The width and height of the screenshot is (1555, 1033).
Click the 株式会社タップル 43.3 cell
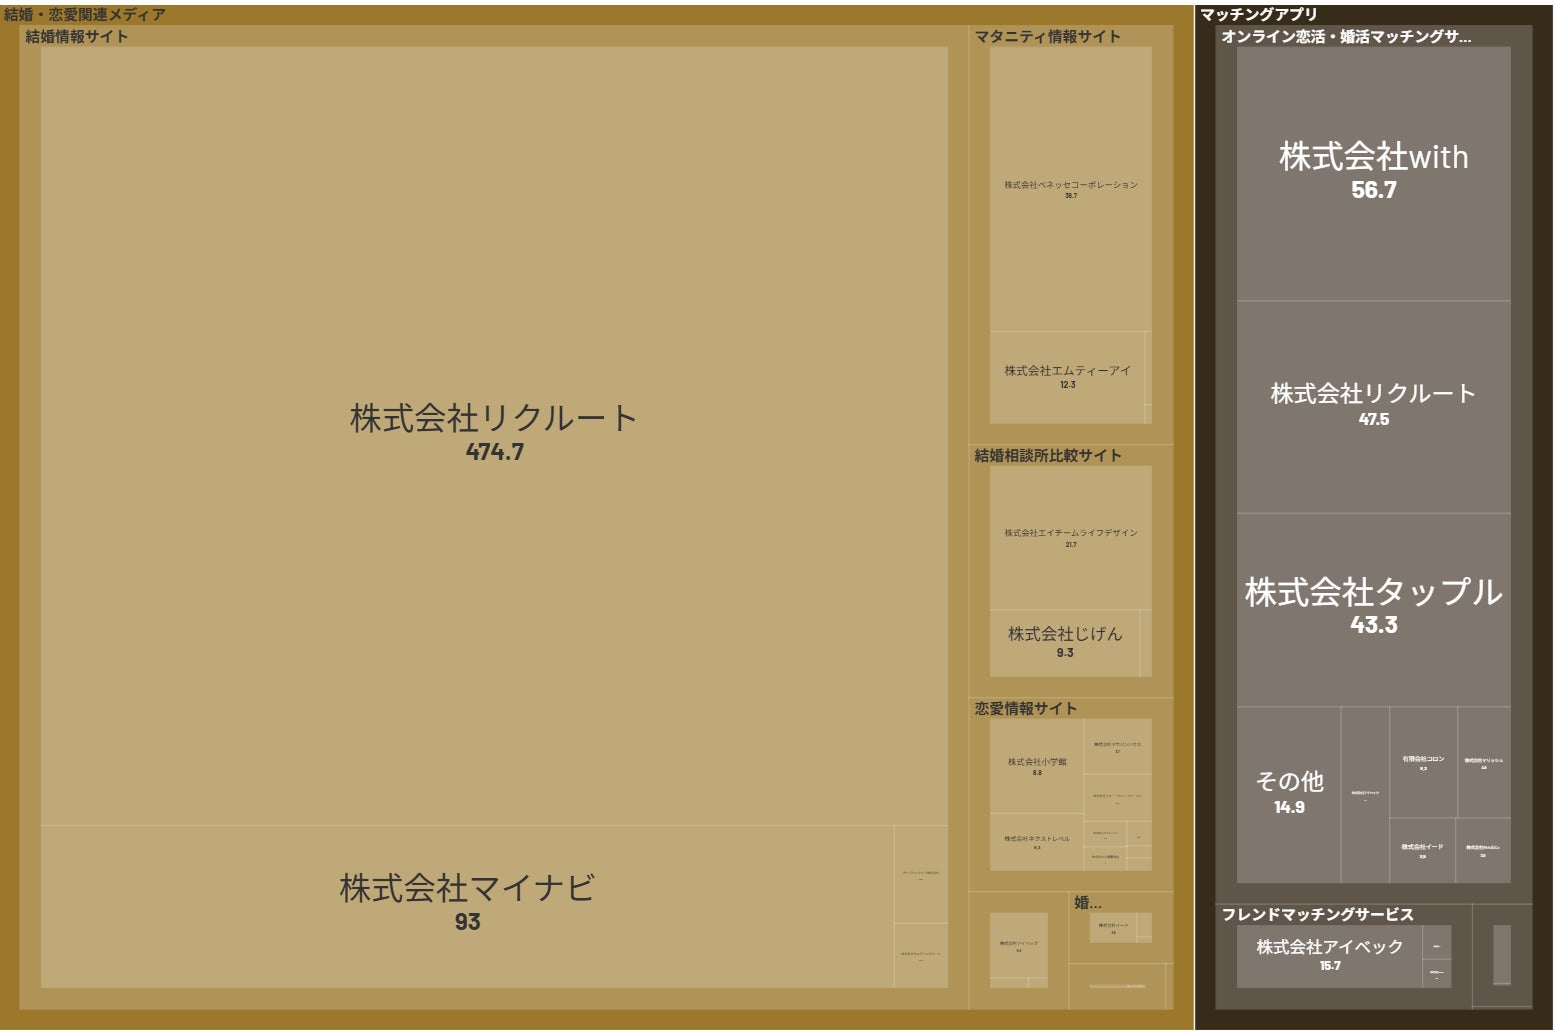[x=1374, y=610]
